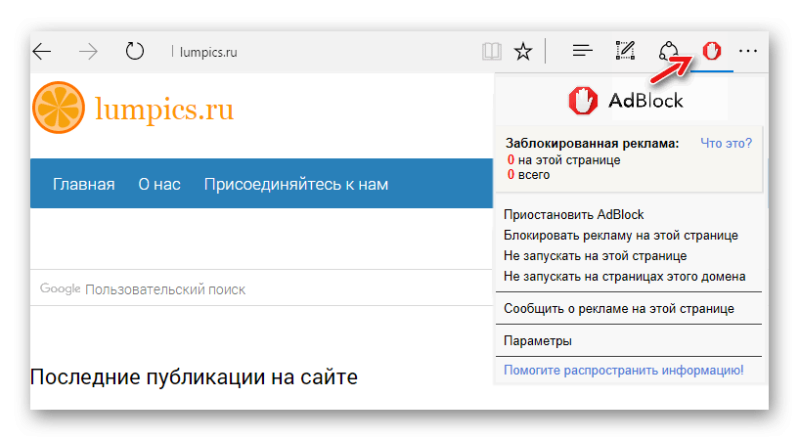This screenshot has height=441, width=800.
Task: Click Заблокированная реклама heading text
Action: pyautogui.click(x=592, y=143)
